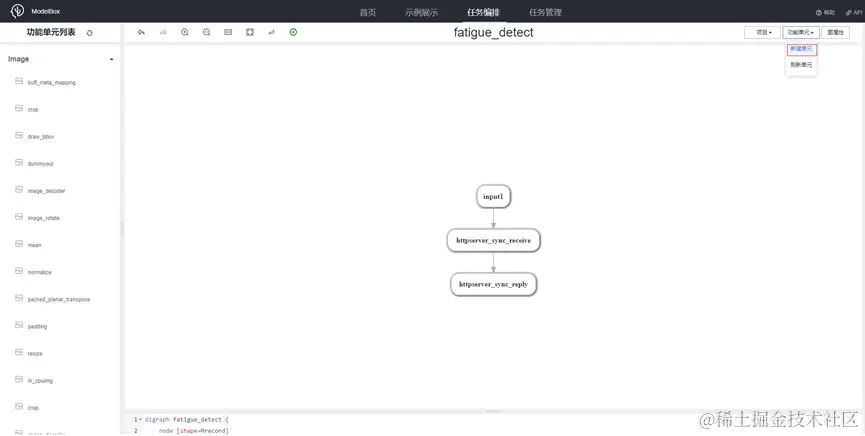
Task: Click the Image category label
Action: click(x=18, y=59)
